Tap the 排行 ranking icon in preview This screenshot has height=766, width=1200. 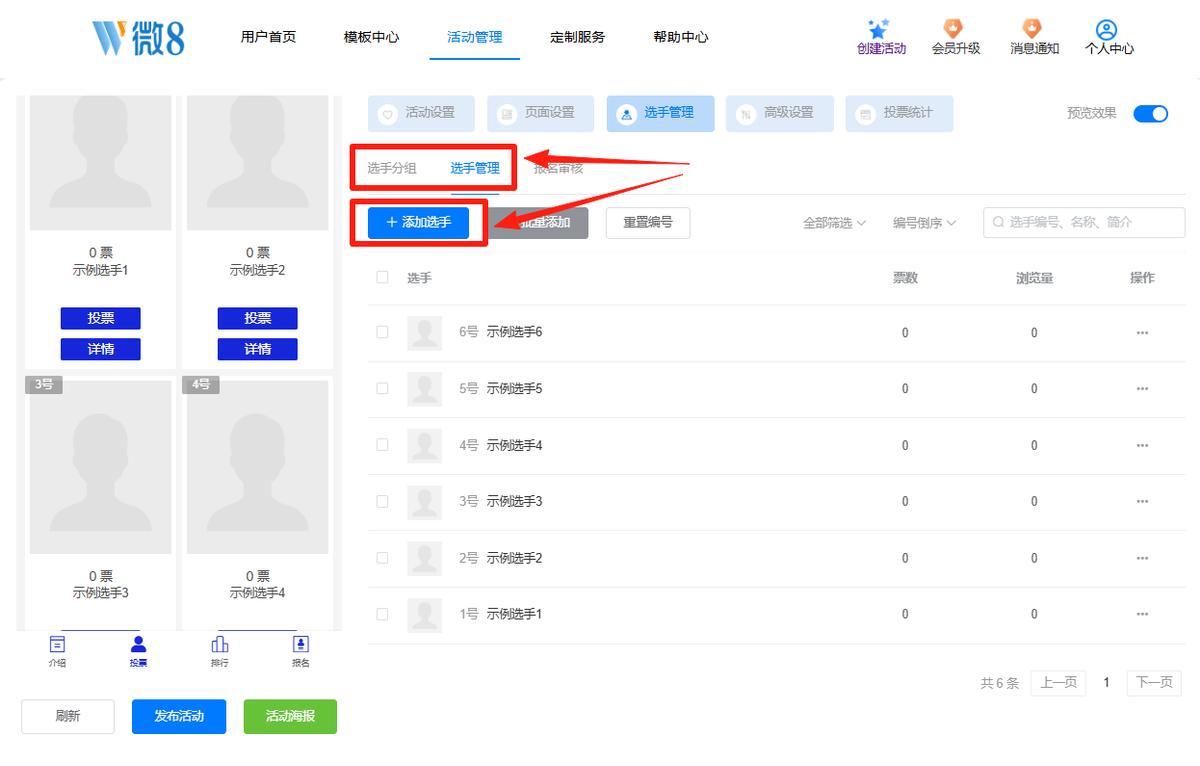tap(220, 645)
